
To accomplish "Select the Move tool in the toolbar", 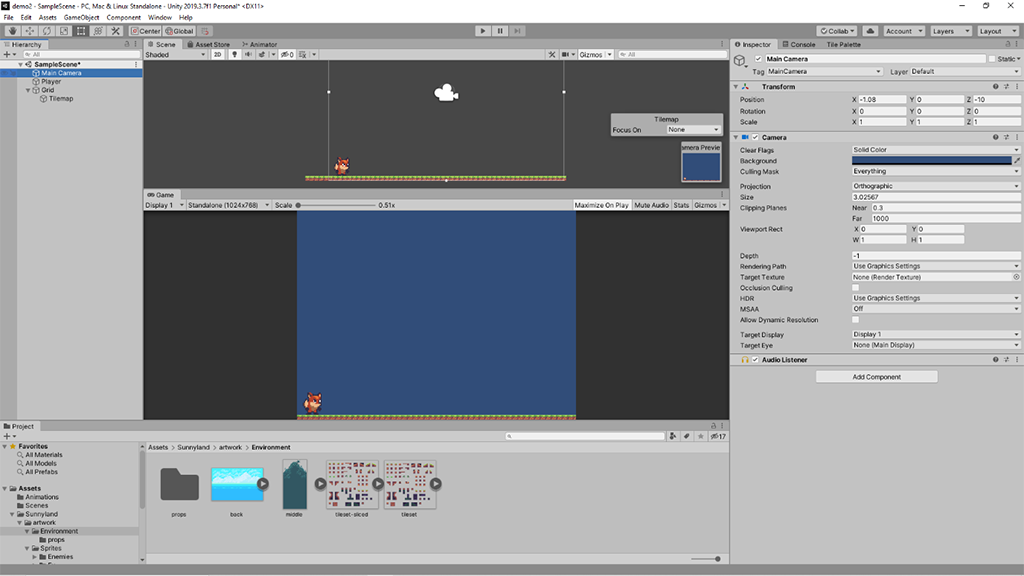I will click(x=29, y=31).
